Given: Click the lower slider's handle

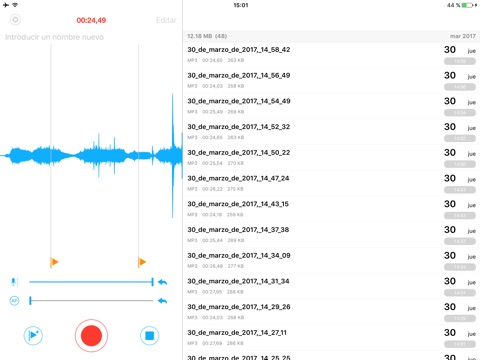Looking at the screenshot, I should 30,301.
